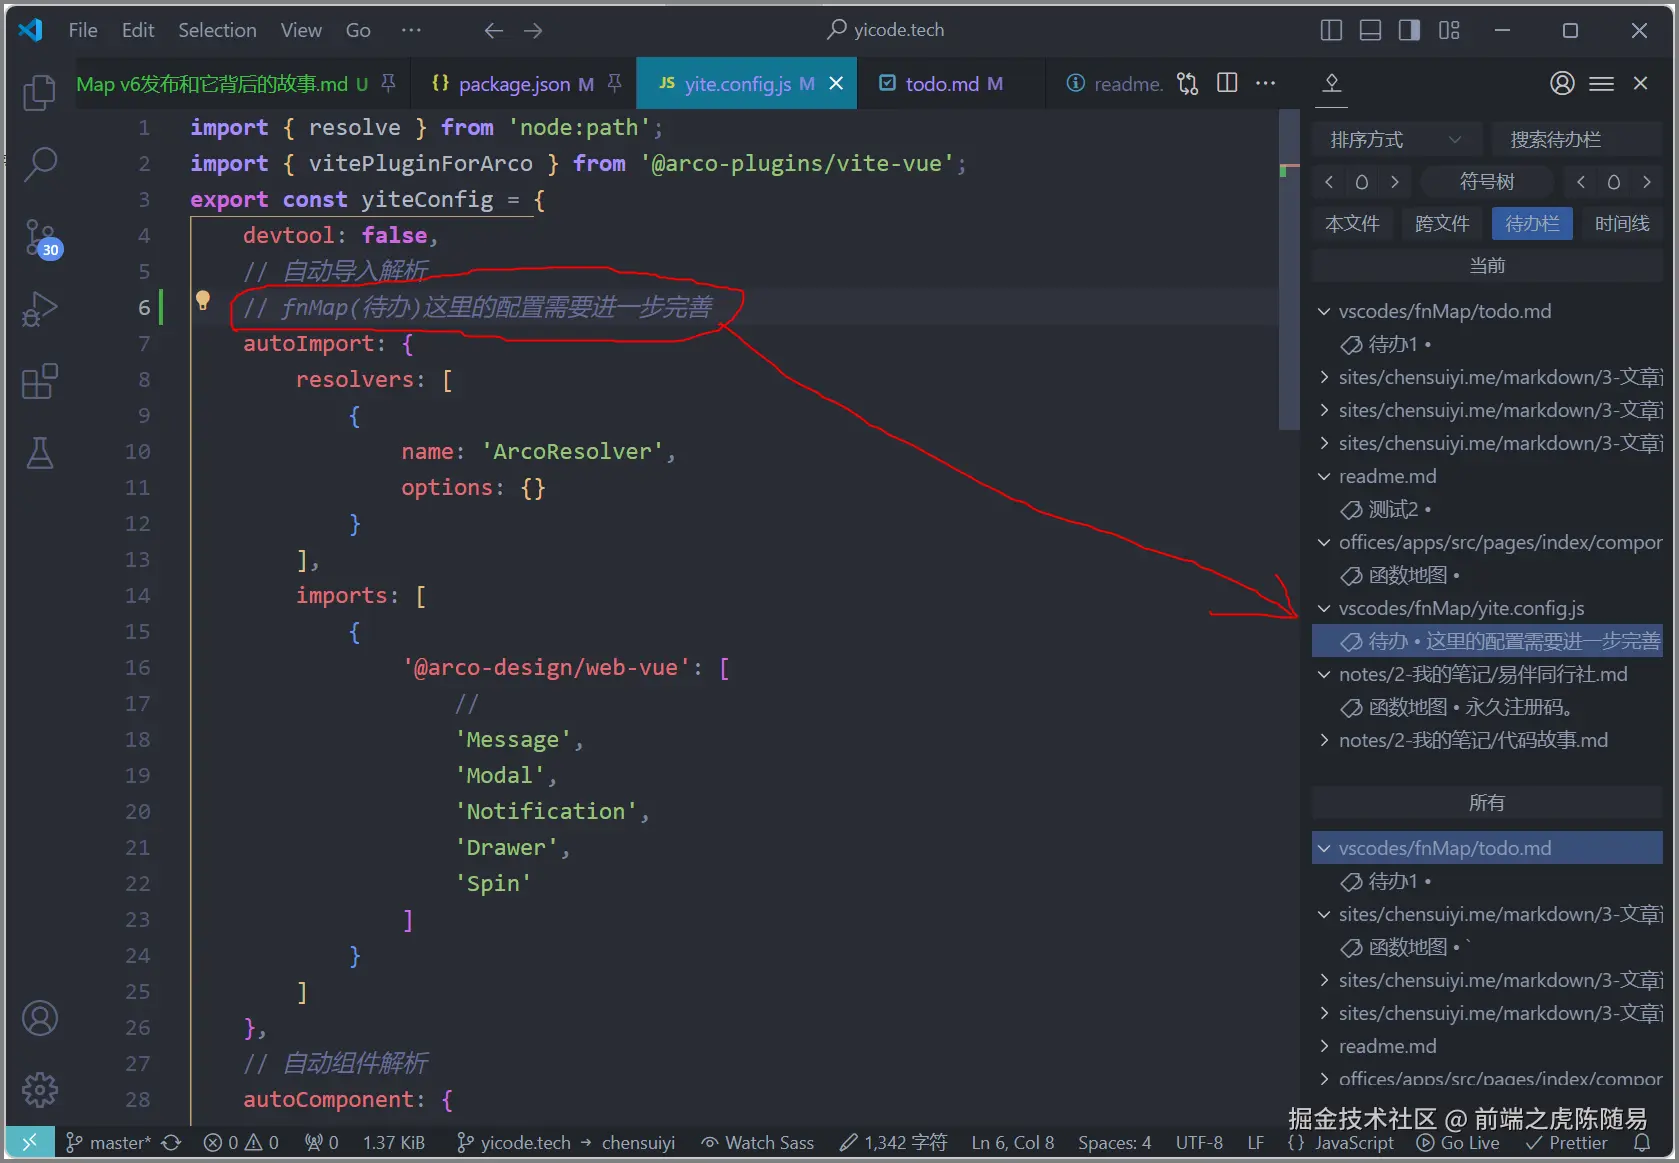Go forward with the title bar right arrow
Screen dimensions: 1679x1163
click(x=533, y=31)
